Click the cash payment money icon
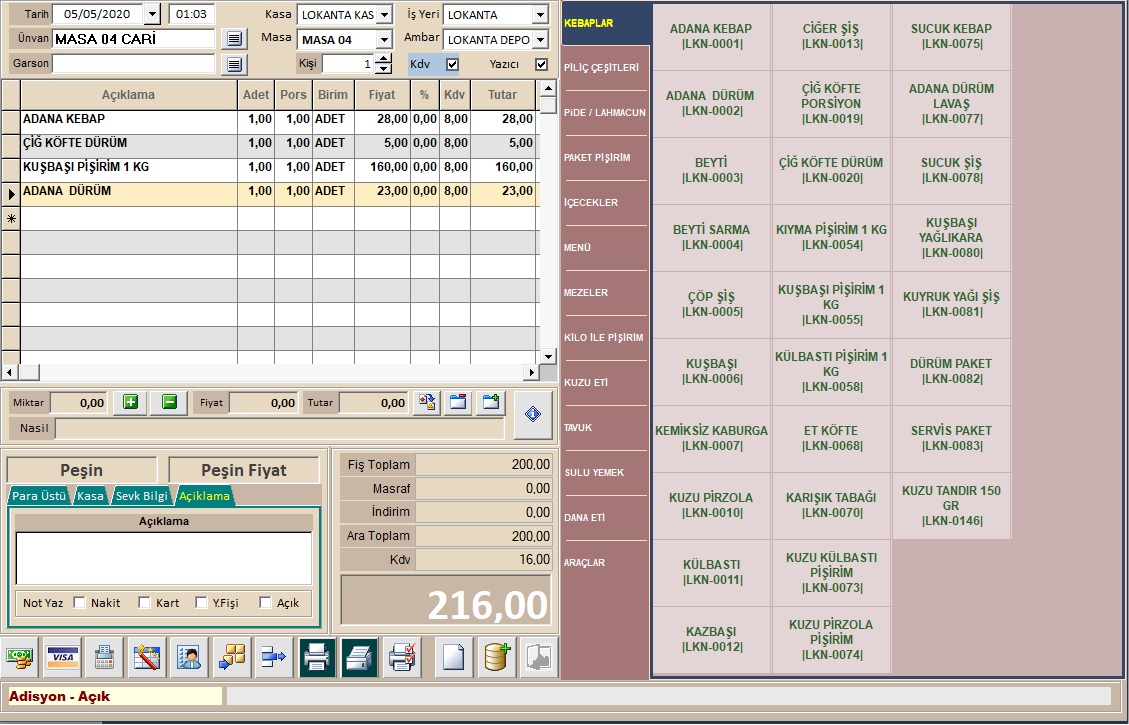This screenshot has height=725, width=1129. point(20,657)
